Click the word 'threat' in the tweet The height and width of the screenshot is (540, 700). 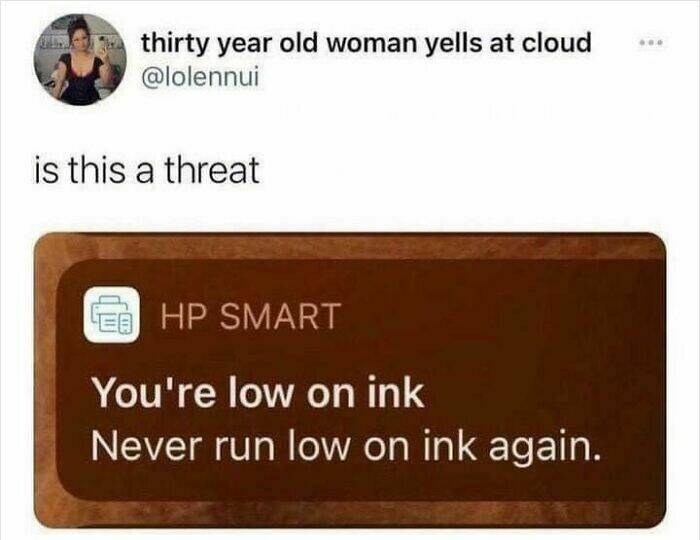point(212,170)
